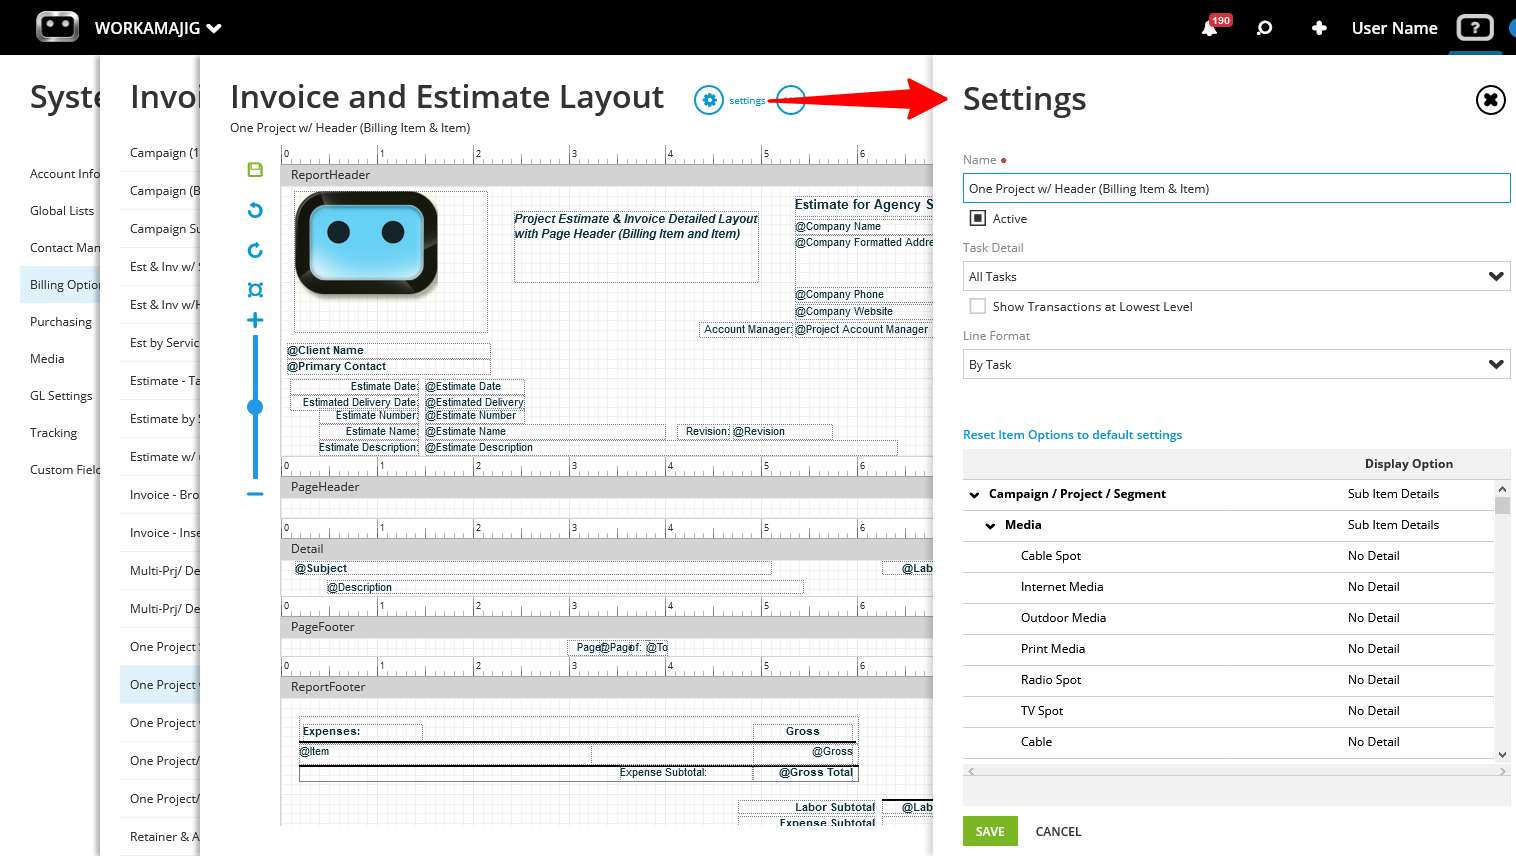Click the Workamajig robot logo
Screen dimensions: 1516x856
(x=57, y=27)
